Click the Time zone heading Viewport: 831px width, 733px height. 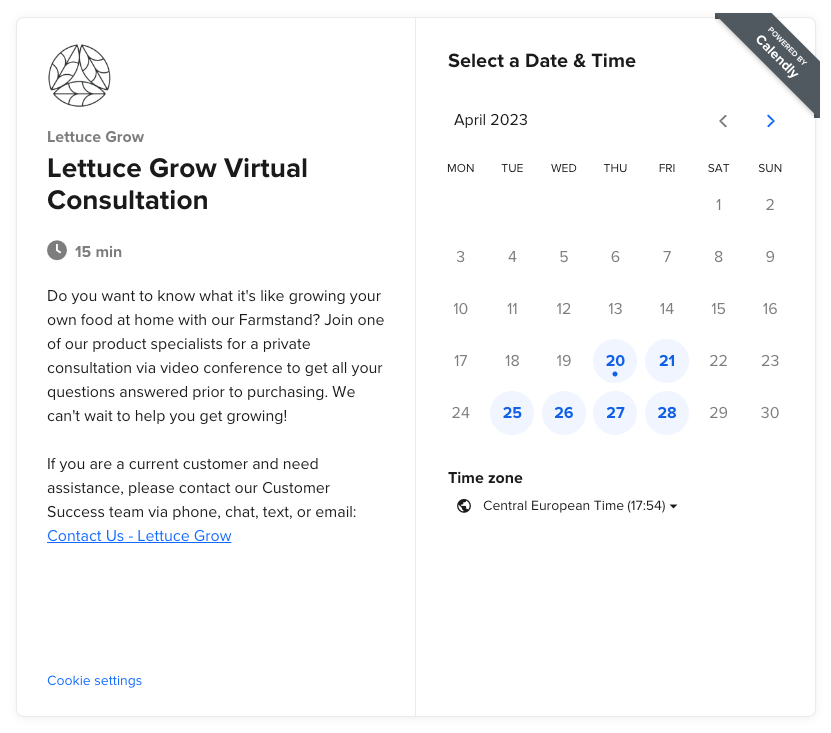point(485,478)
